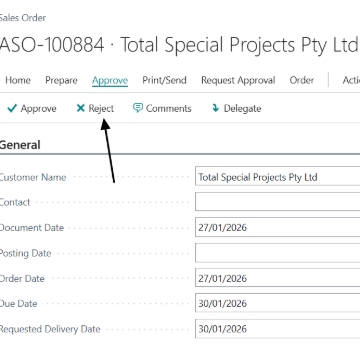
Task: Switch to the Order tab
Action: [x=302, y=80]
